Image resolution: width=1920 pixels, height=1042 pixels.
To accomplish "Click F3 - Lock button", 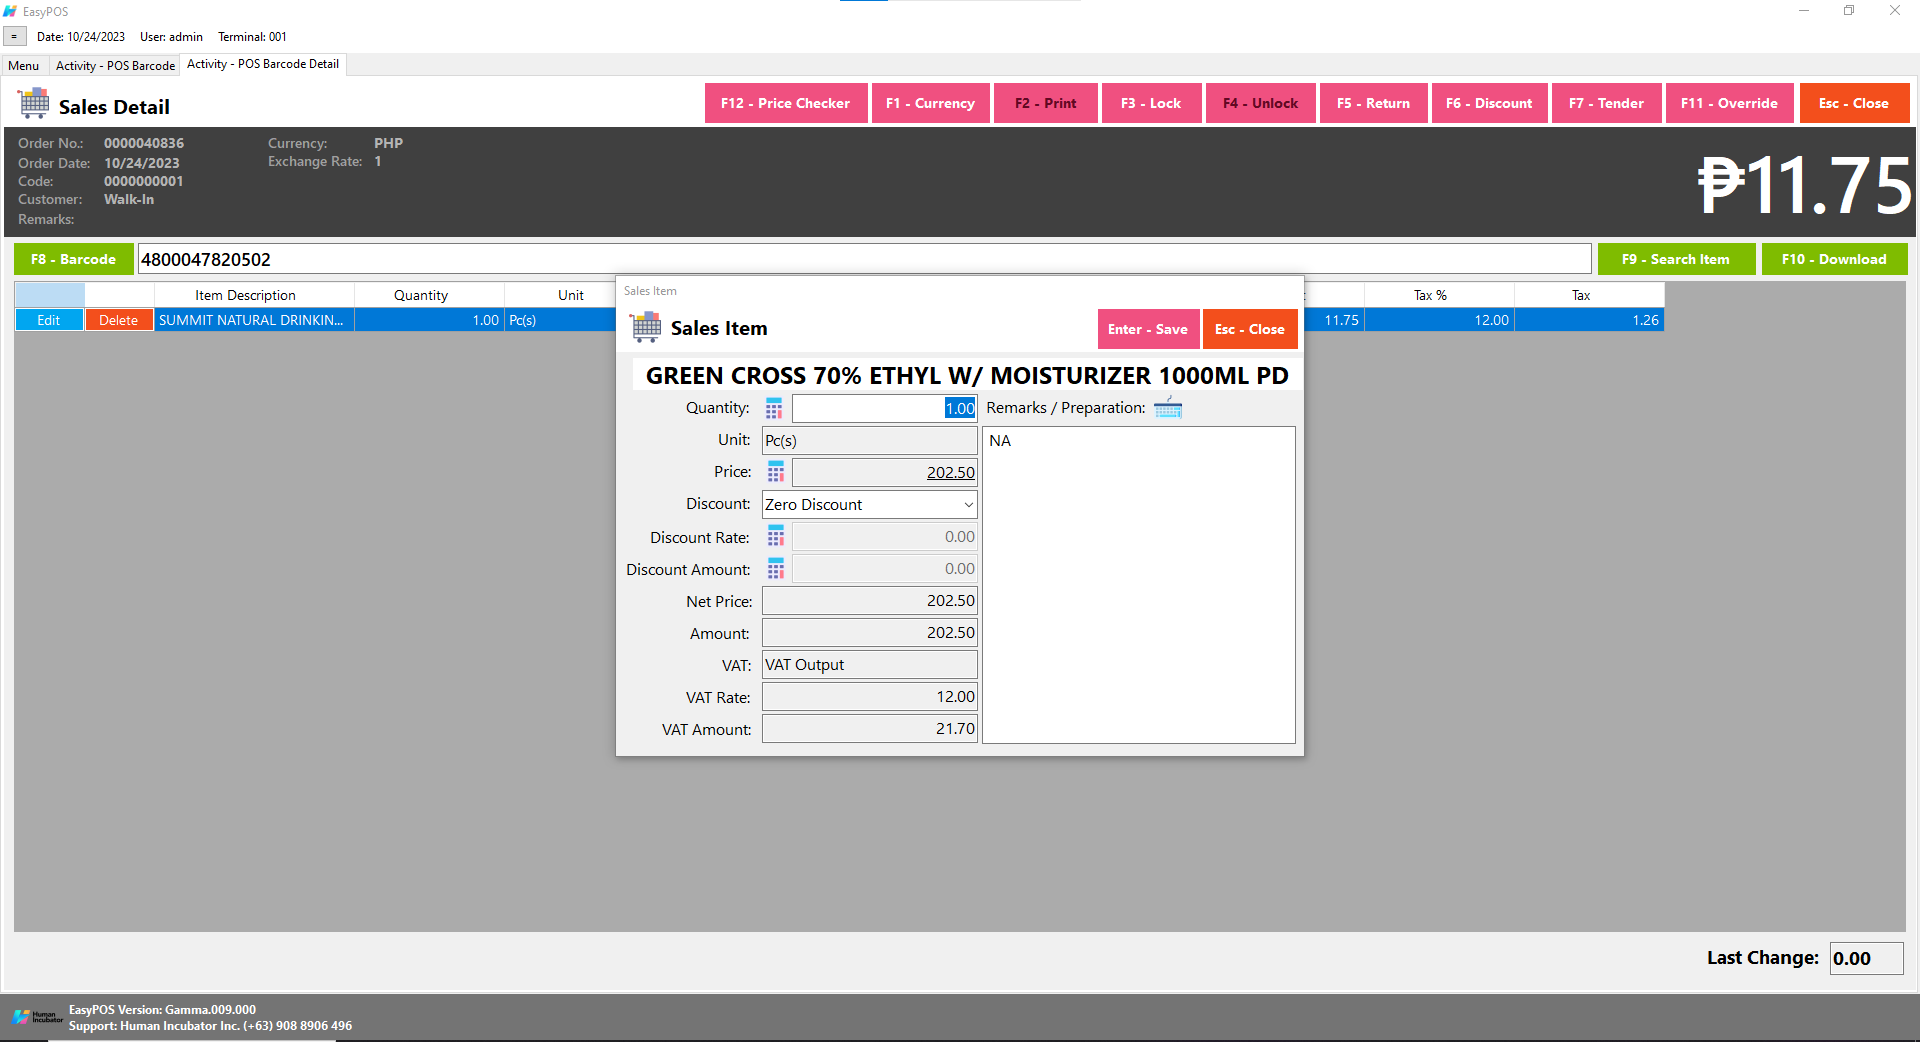I will tap(1151, 103).
